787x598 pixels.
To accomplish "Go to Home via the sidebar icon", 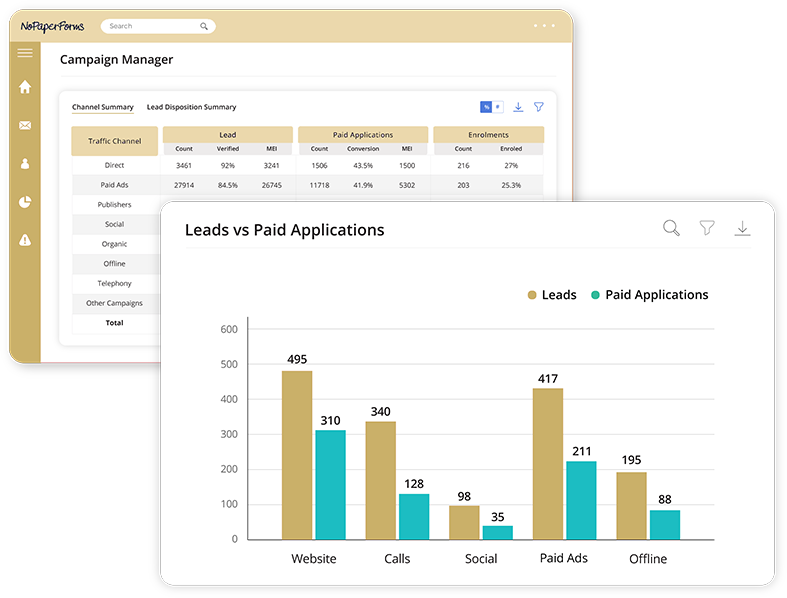I will [x=25, y=87].
